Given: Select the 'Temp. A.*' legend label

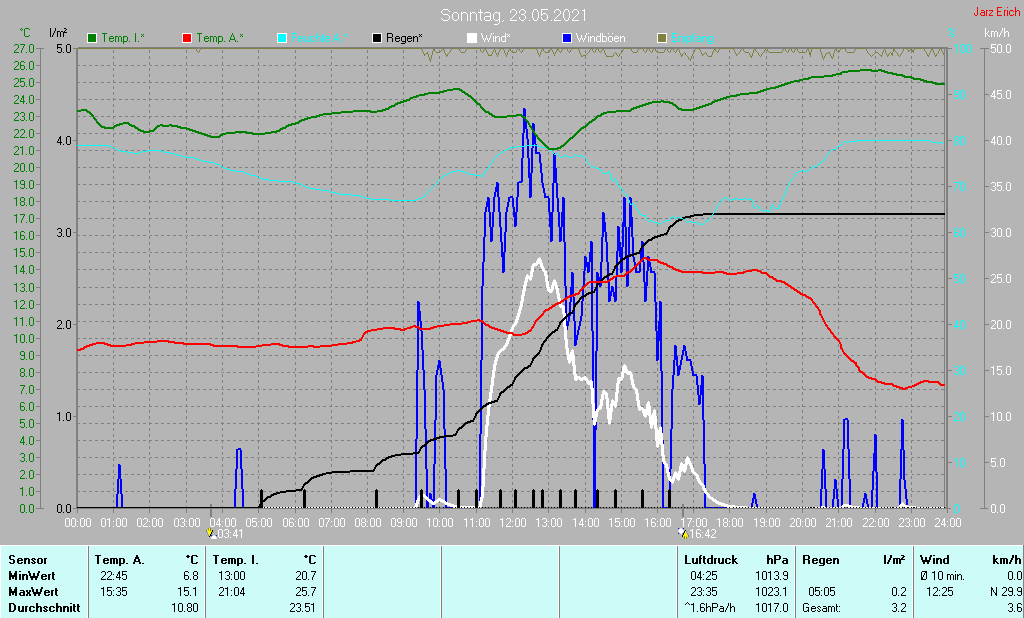Looking at the screenshot, I should (219, 38).
